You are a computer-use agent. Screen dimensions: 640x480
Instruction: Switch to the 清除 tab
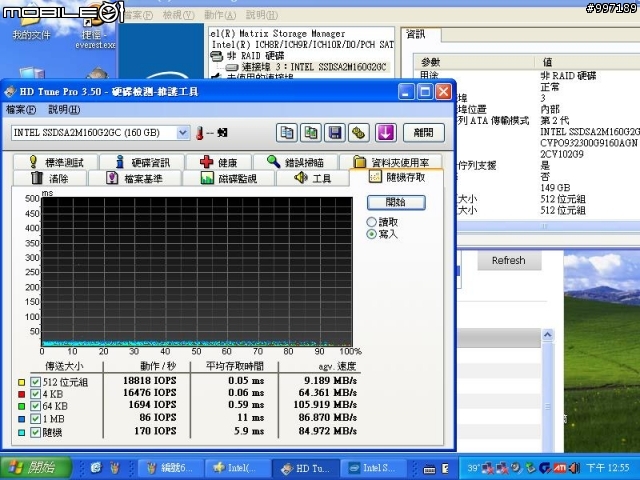point(50,178)
